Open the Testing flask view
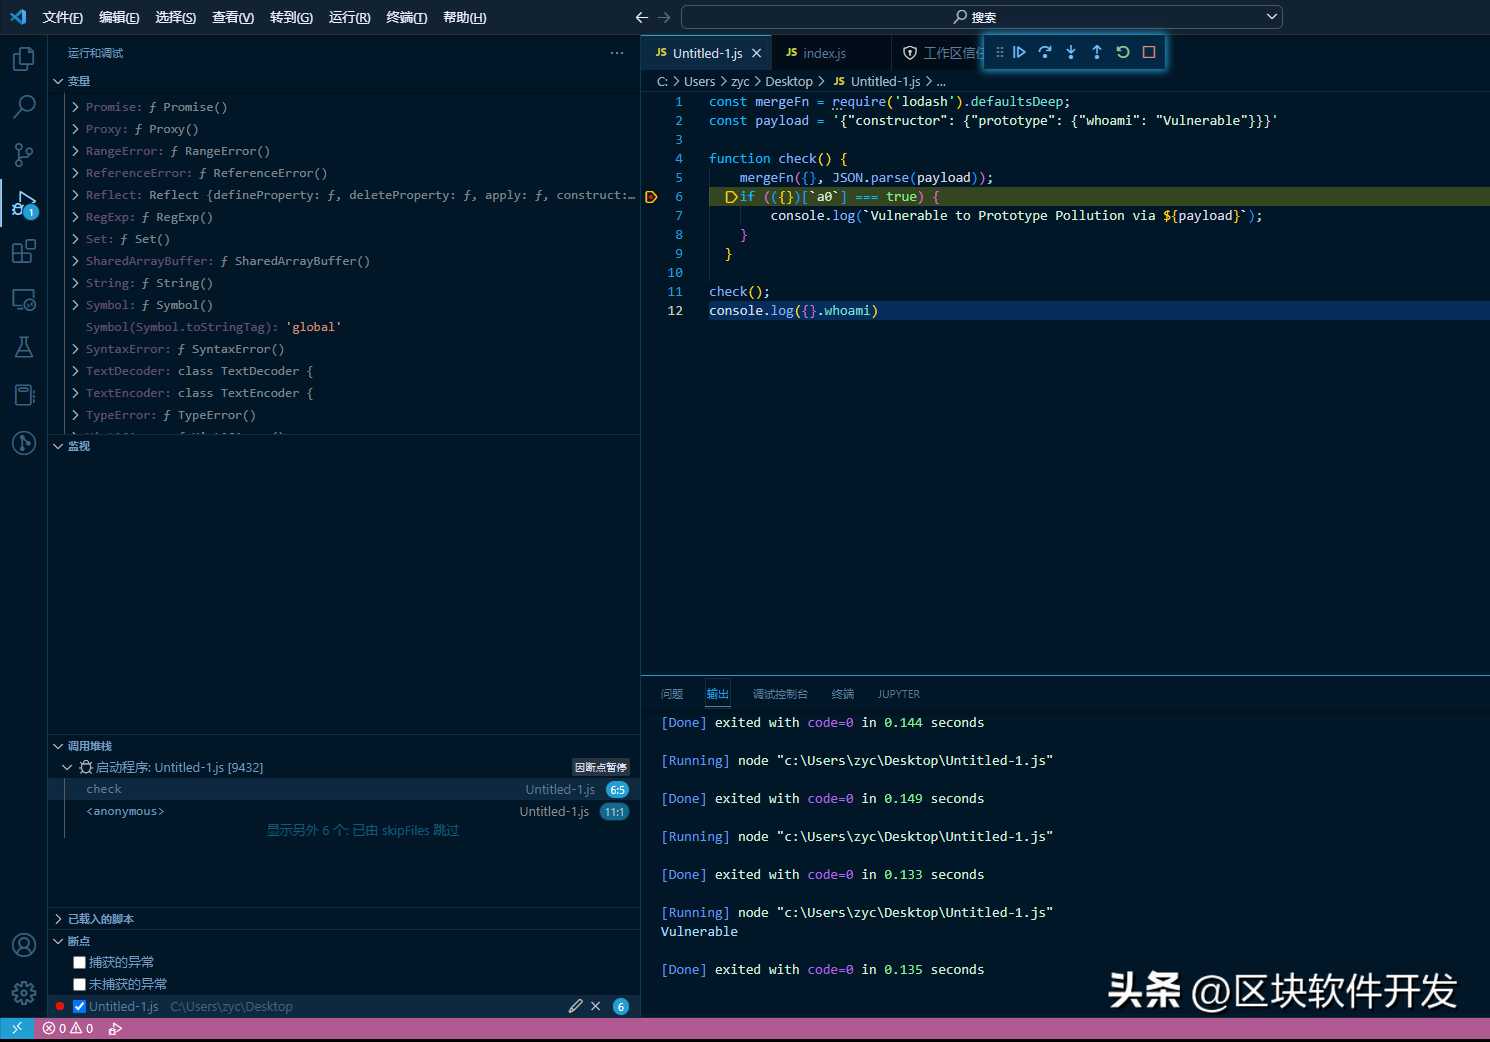Viewport: 1490px width, 1042px height. click(x=24, y=347)
